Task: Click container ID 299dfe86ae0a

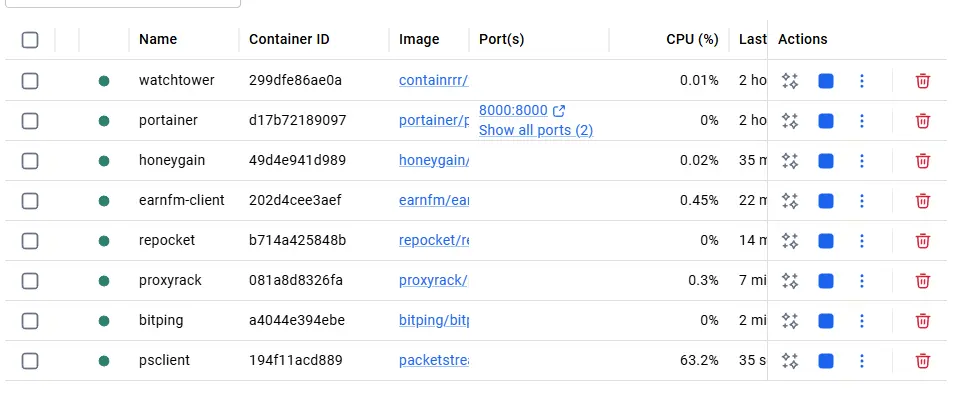Action: click(x=295, y=81)
